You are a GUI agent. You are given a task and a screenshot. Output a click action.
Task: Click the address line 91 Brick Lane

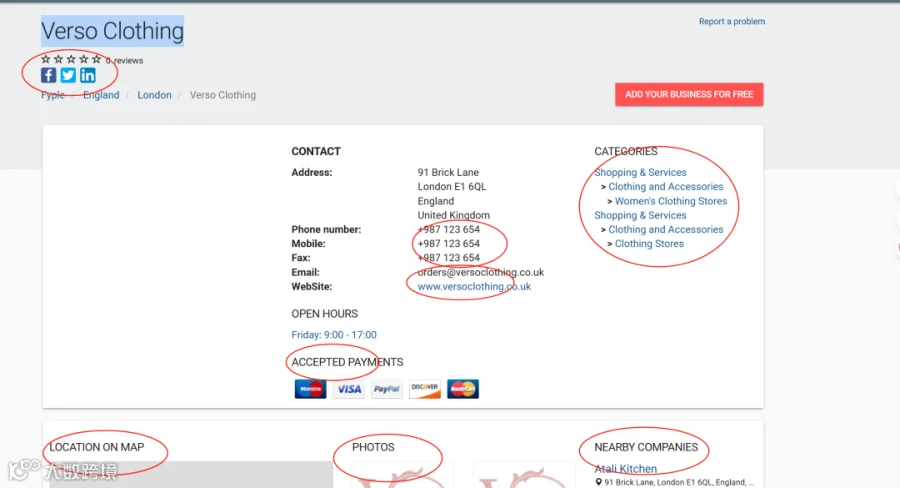tap(448, 172)
